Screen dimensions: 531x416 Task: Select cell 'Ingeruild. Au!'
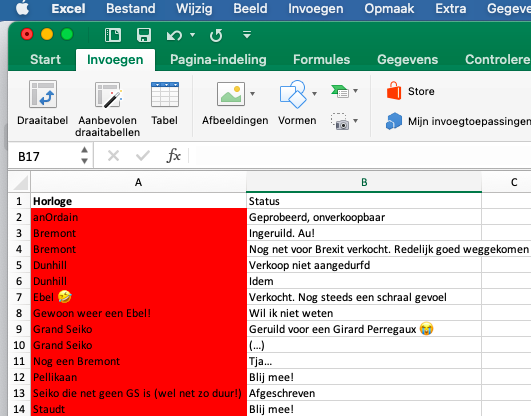[x=364, y=233]
